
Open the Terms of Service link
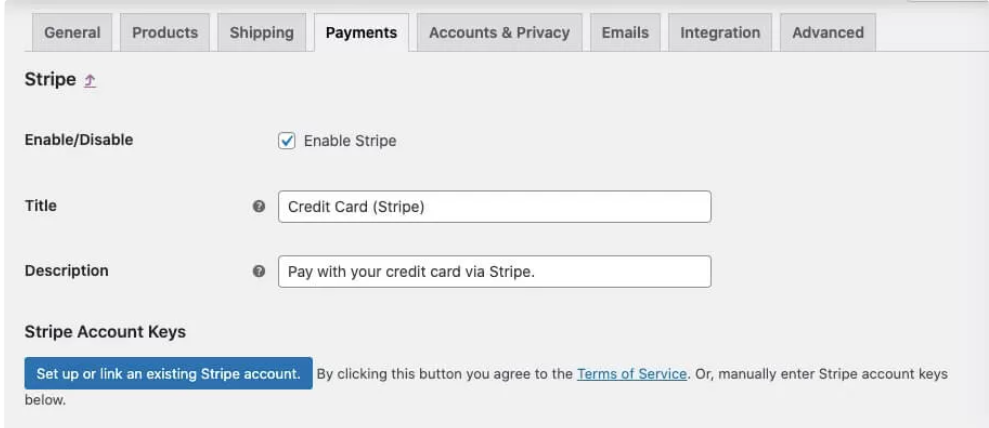point(632,374)
